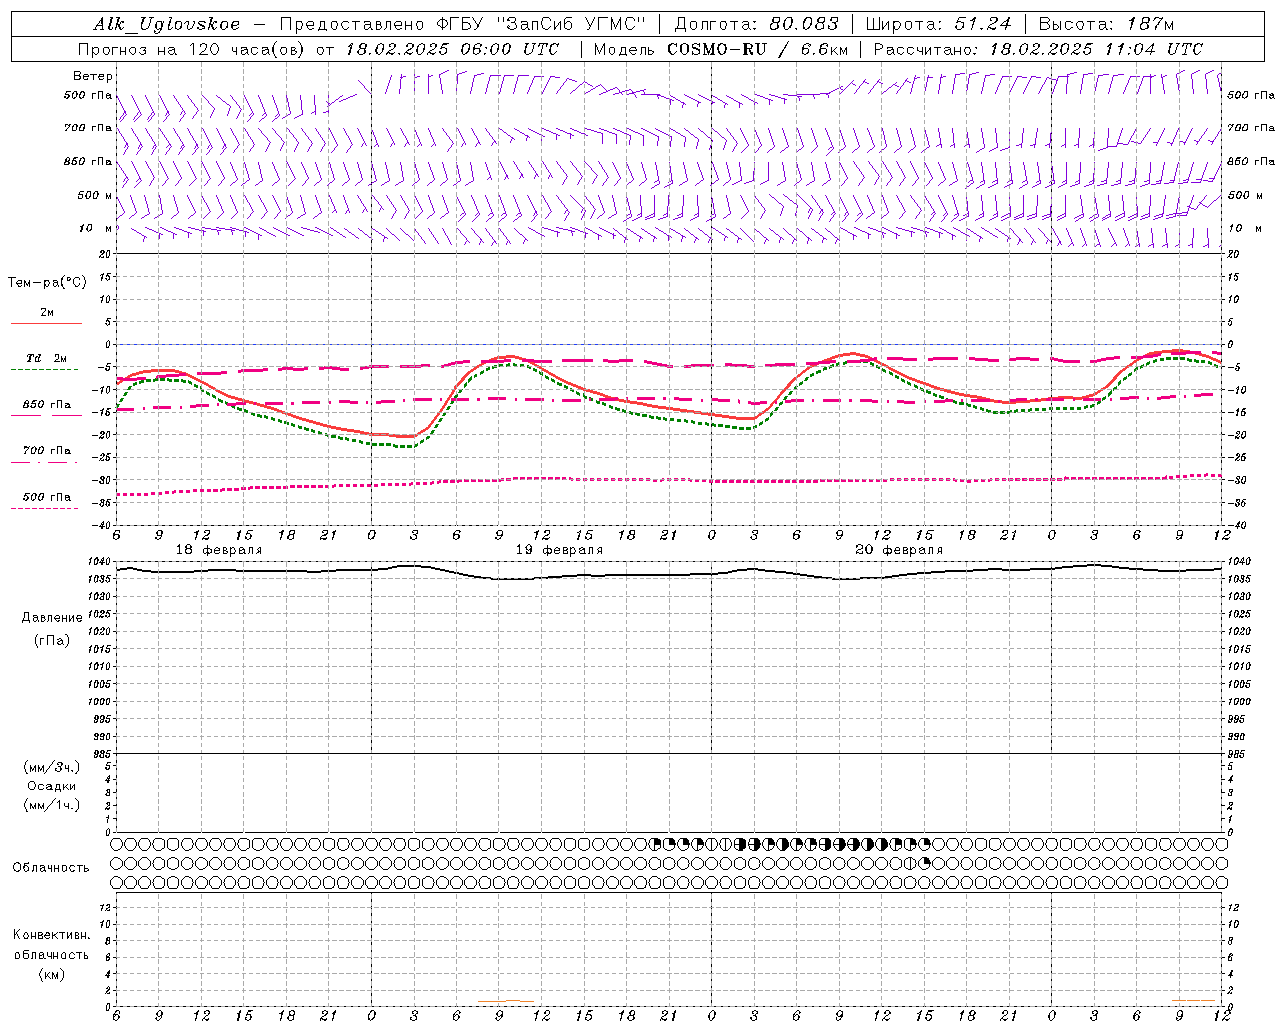Screen dimensions: 1280x1024
Task: Click the 850 гПа temperature legend entry
Action: (x=47, y=405)
